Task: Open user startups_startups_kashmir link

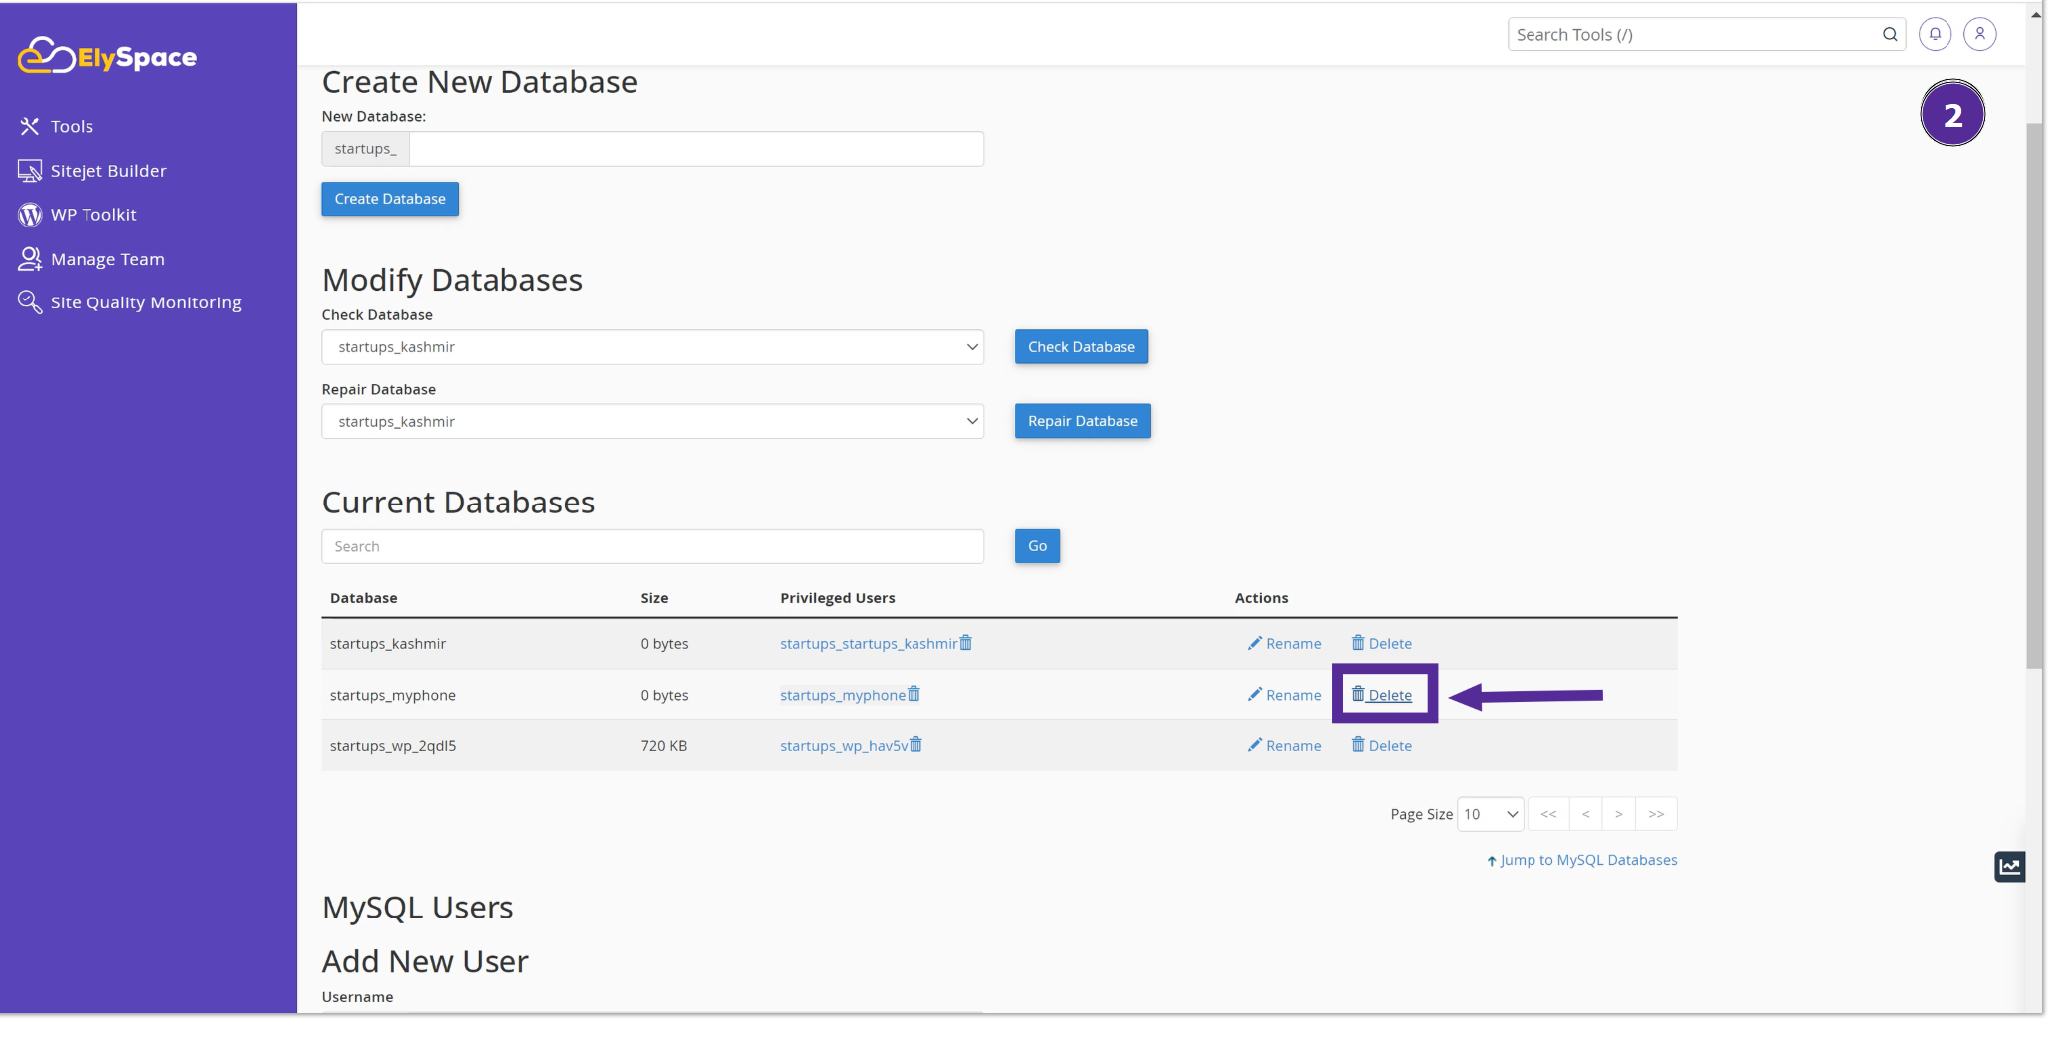Action: coord(868,644)
